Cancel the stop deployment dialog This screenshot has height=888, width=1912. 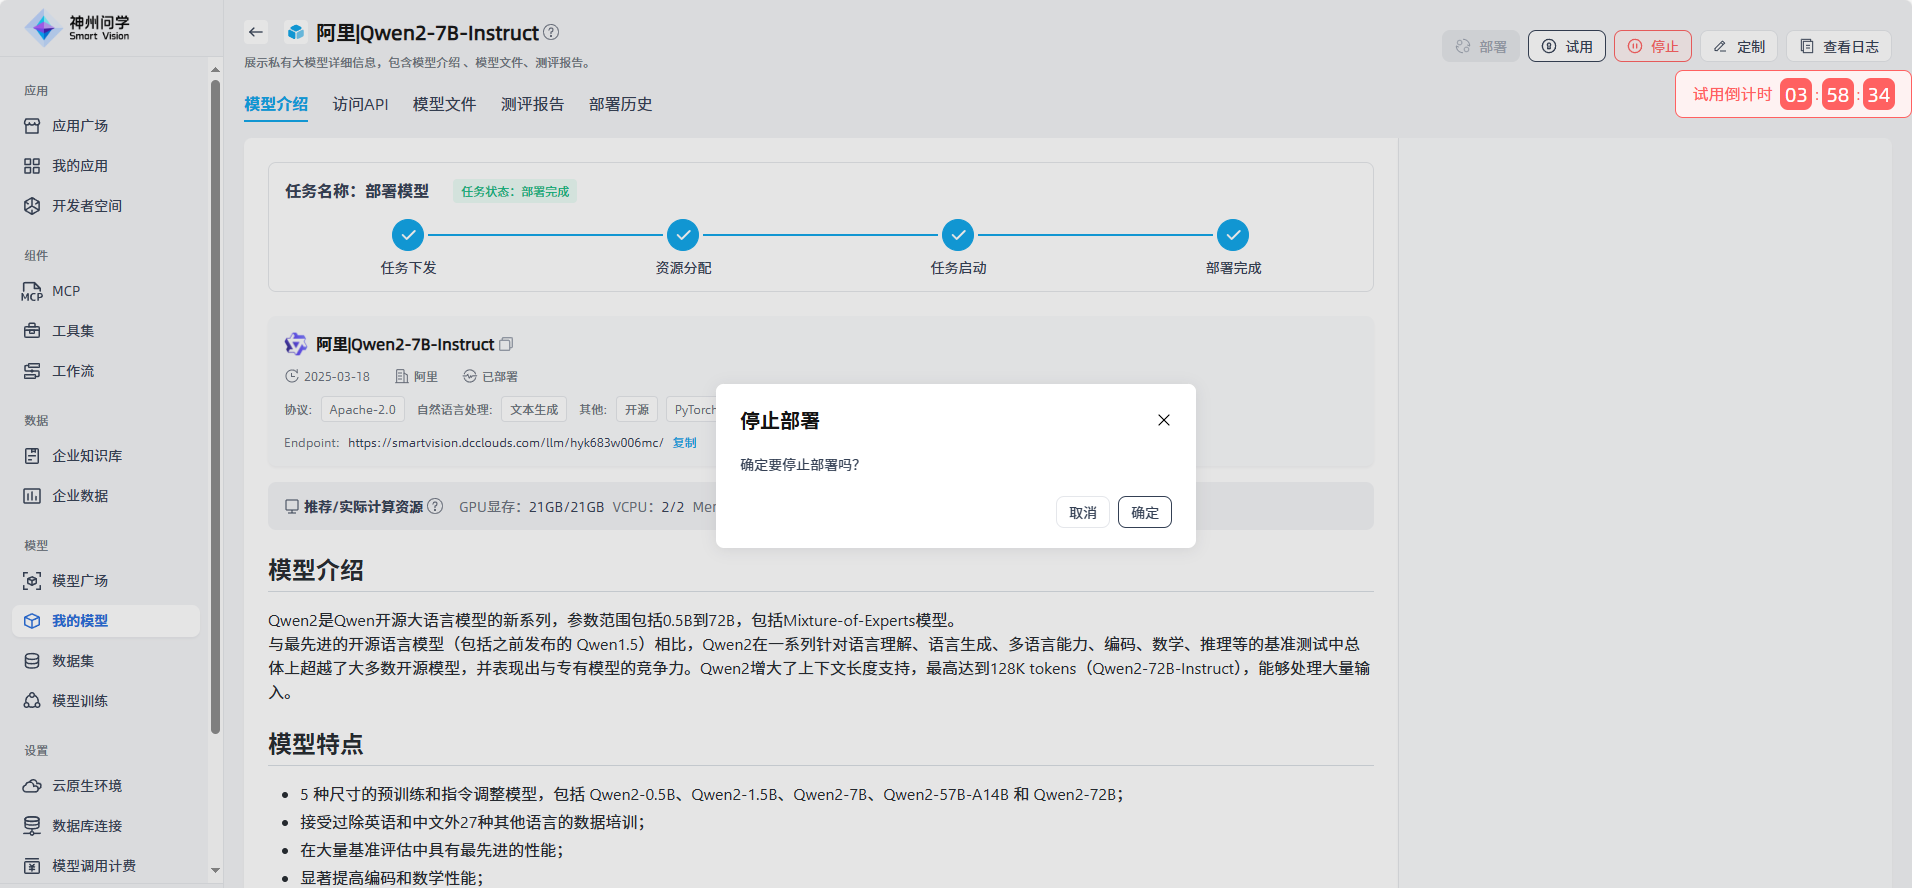(1082, 512)
